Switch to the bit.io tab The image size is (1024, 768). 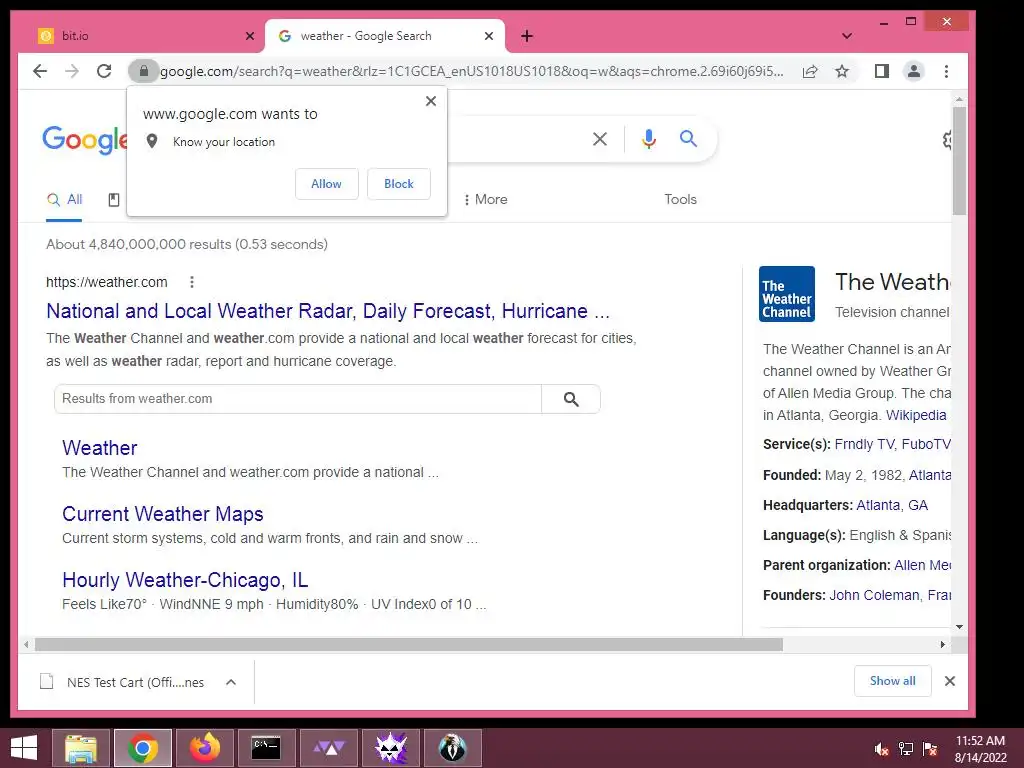pyautogui.click(x=144, y=36)
